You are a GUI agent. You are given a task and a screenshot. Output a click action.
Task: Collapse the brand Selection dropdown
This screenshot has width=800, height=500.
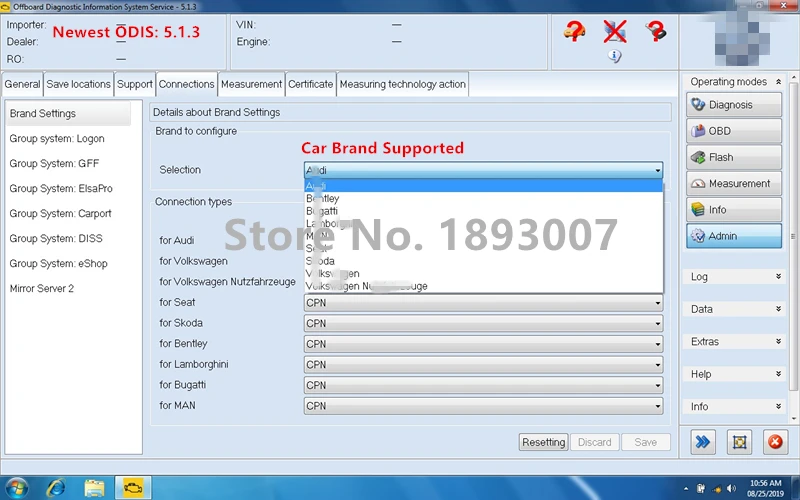(657, 170)
